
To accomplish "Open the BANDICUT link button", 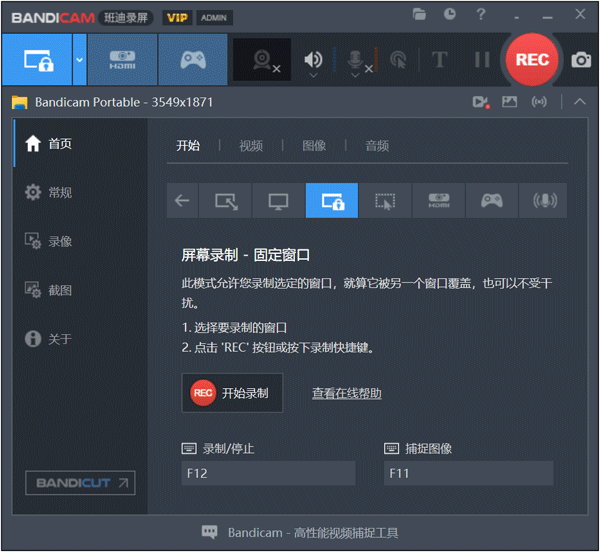I will click(80, 483).
